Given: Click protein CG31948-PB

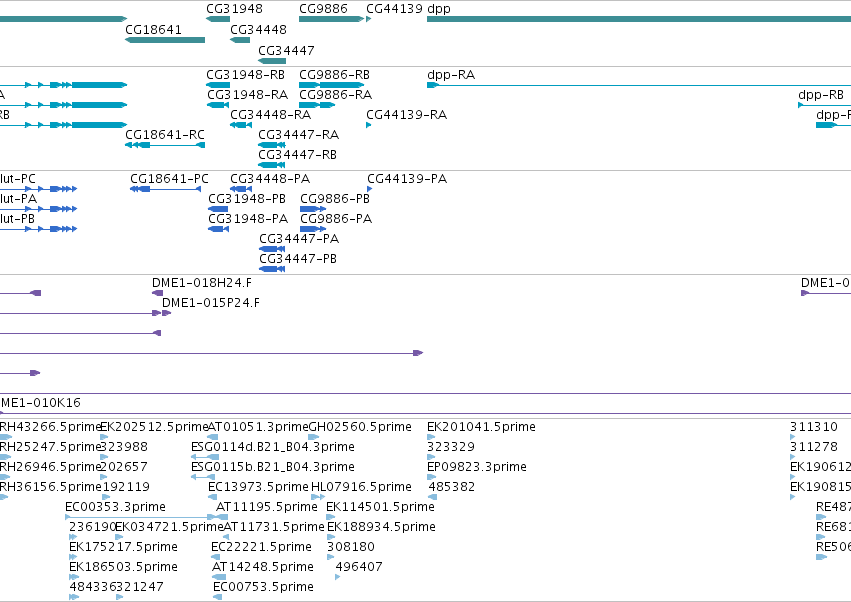Looking at the screenshot, I should point(247,199).
